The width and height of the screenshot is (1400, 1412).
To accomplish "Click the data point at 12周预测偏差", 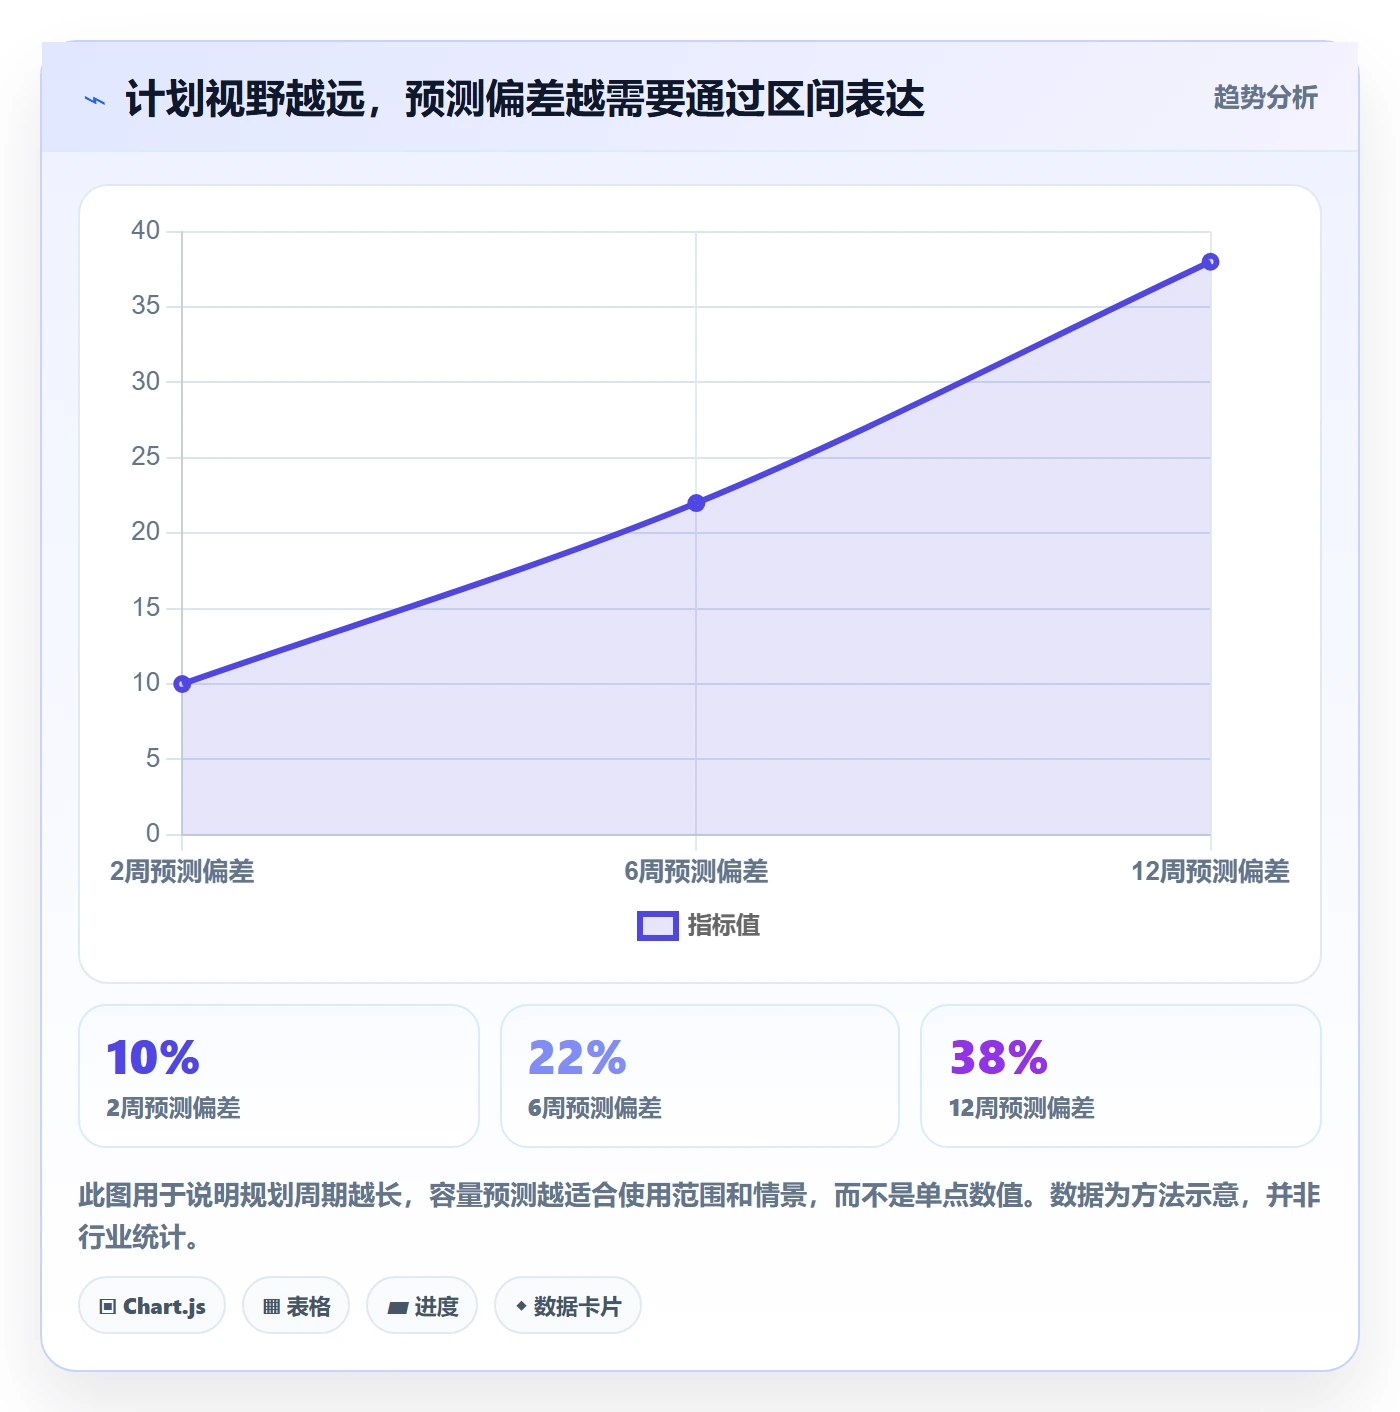I will point(1210,262).
